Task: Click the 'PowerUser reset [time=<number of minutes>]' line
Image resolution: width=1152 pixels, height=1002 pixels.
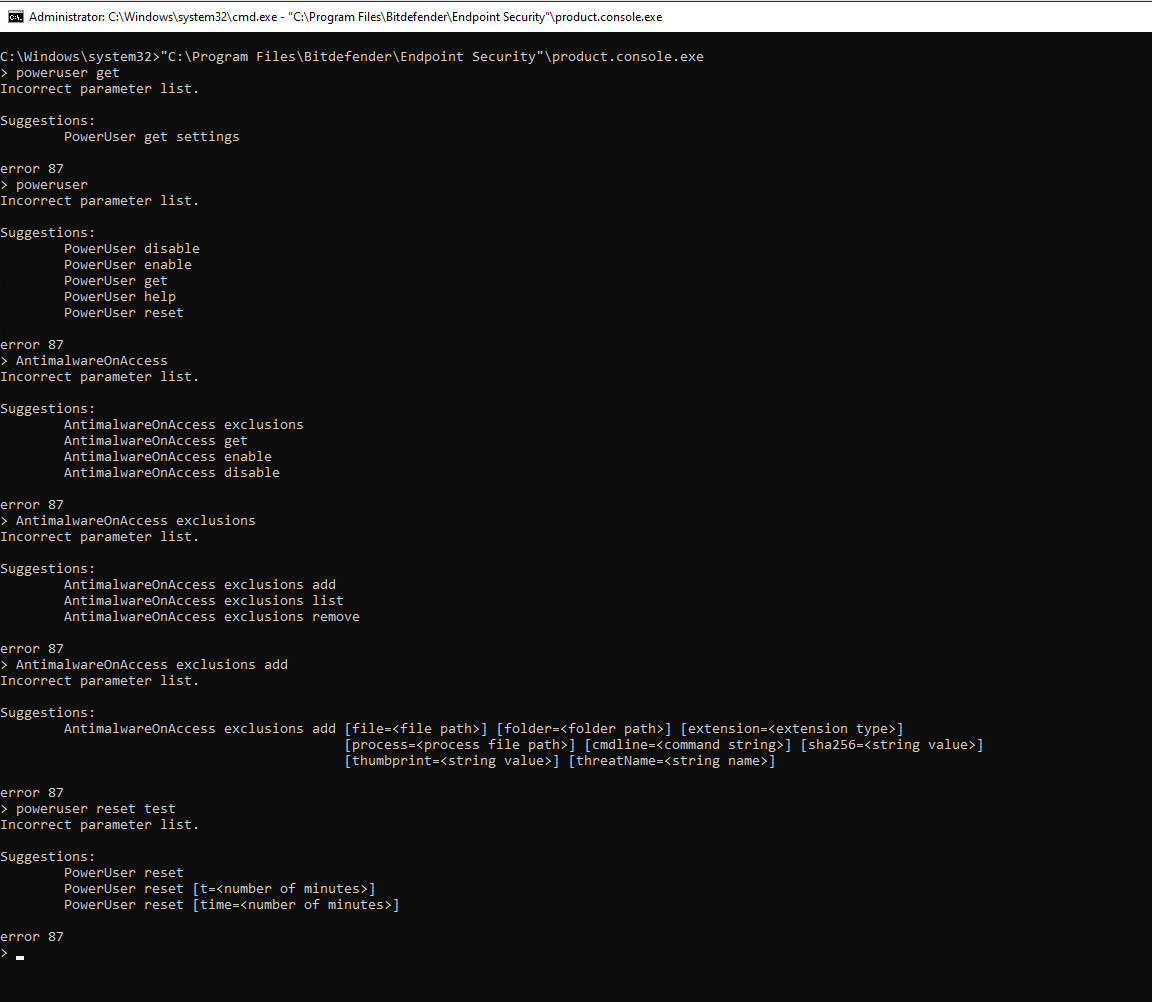Action: click(231, 905)
